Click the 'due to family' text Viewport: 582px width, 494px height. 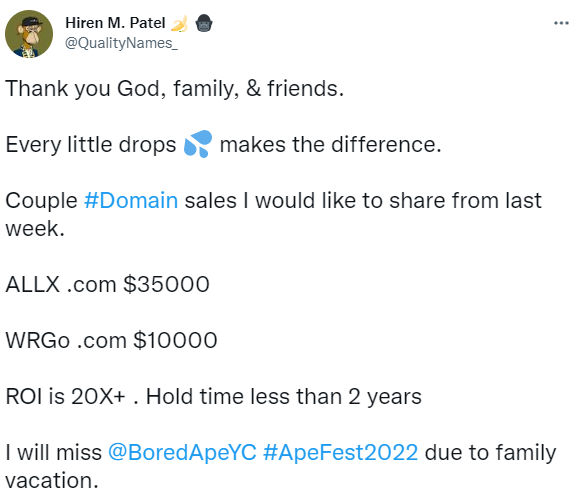pos(490,453)
